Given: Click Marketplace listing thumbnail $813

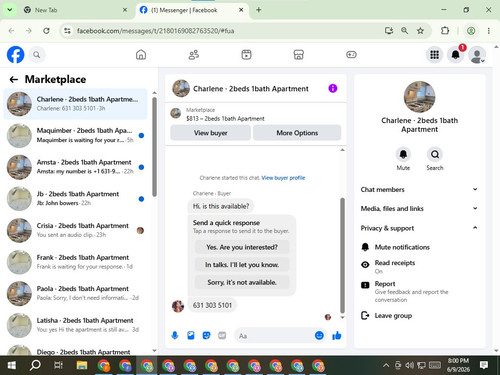Looking at the screenshot, I should coord(176,113).
